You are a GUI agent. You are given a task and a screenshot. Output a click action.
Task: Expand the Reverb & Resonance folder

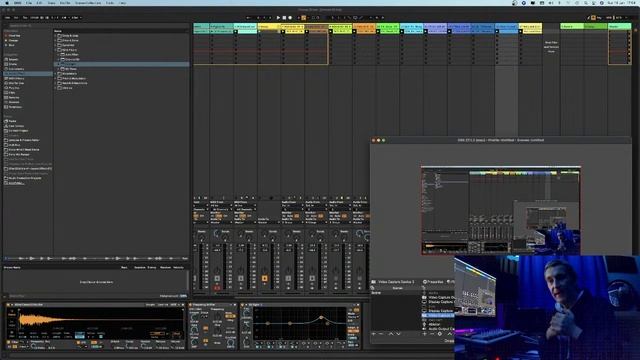(56, 83)
